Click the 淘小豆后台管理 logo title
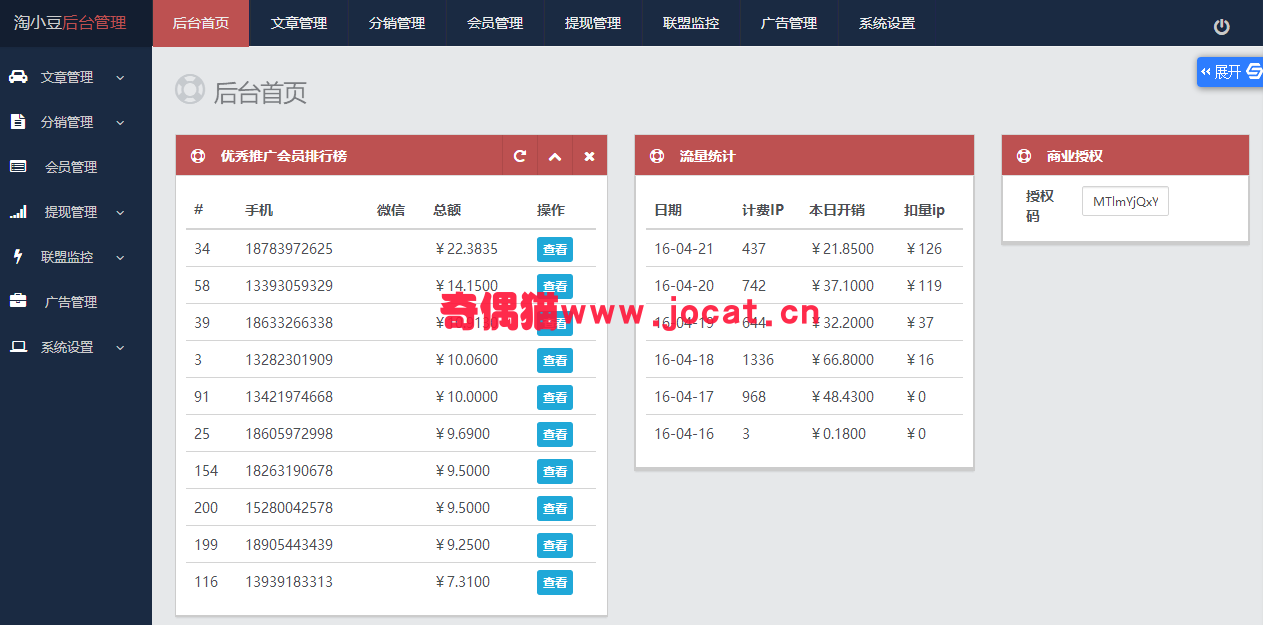The height and width of the screenshot is (625, 1263). (70, 22)
